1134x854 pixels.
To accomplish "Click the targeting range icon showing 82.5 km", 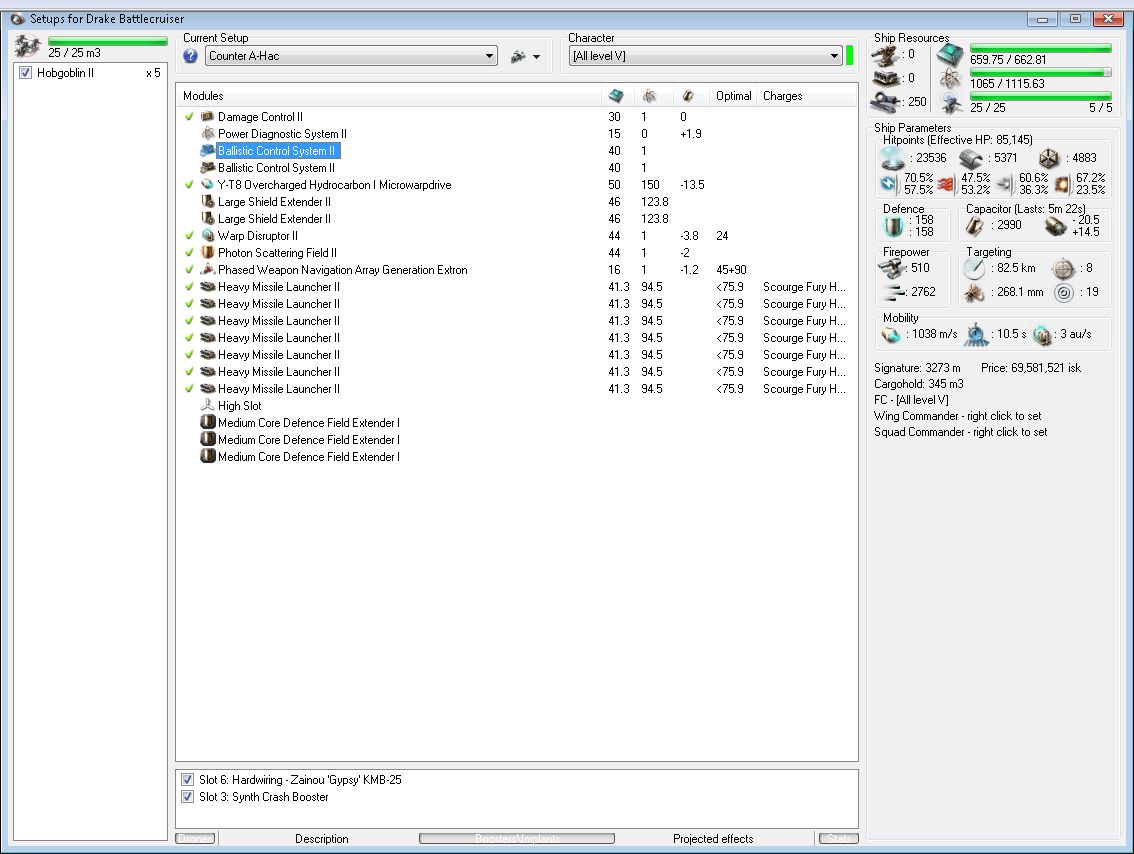I will click(974, 269).
